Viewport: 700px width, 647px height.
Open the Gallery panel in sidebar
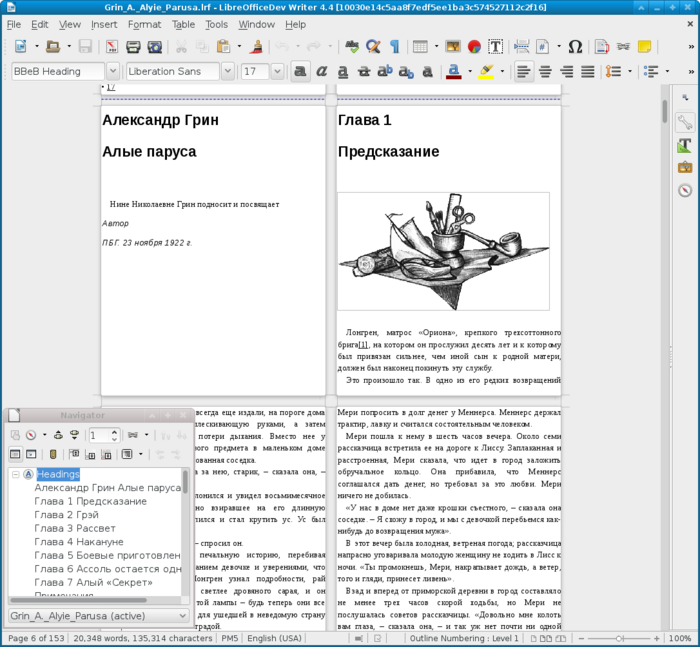(x=685, y=167)
